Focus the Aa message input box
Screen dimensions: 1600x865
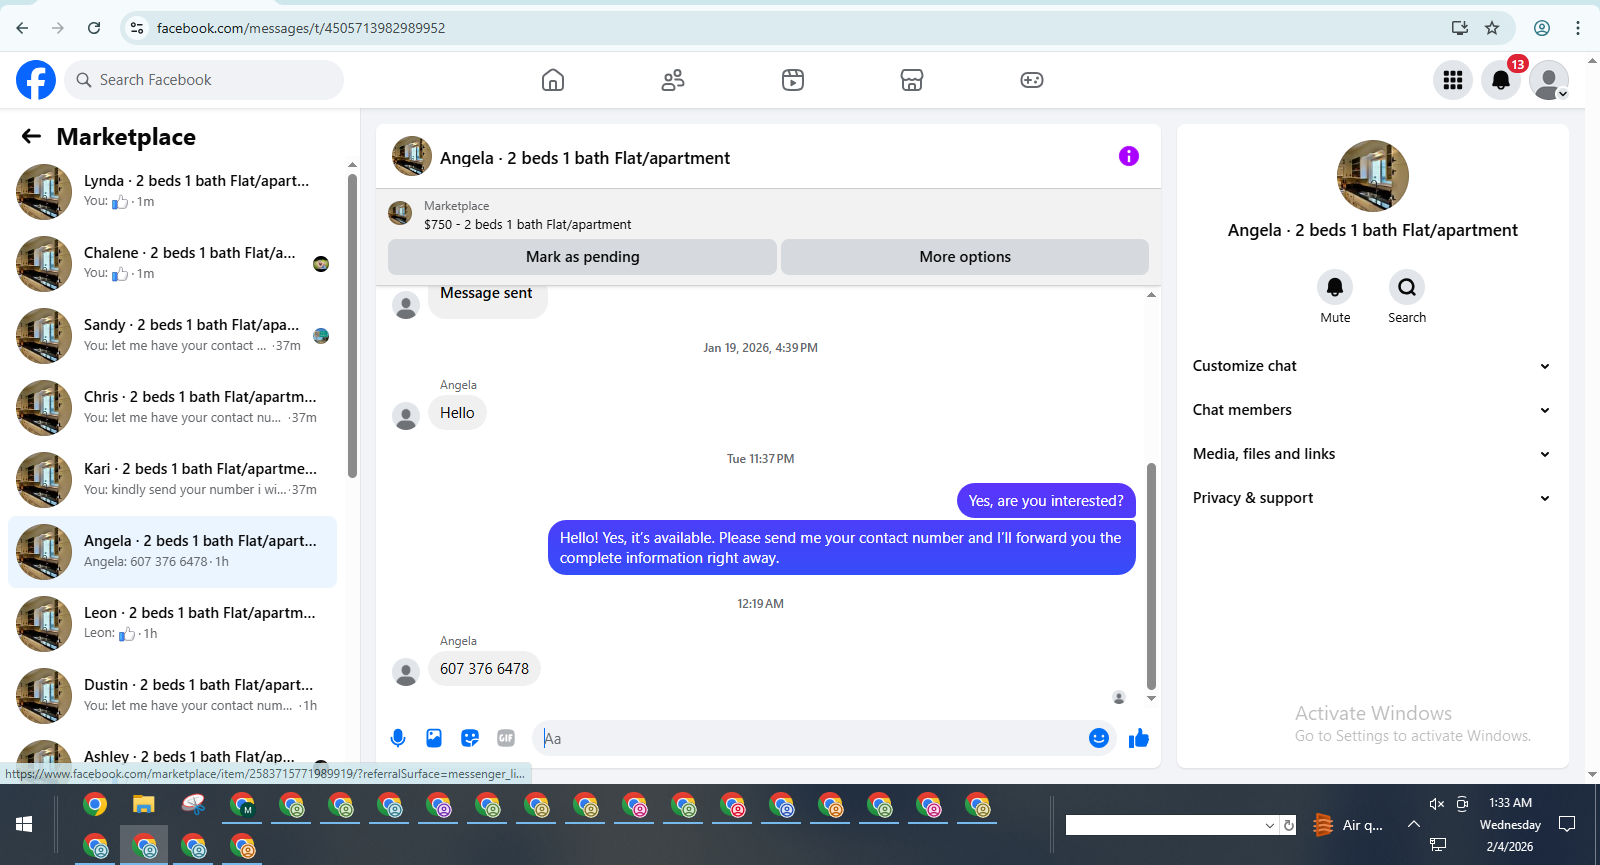point(810,738)
